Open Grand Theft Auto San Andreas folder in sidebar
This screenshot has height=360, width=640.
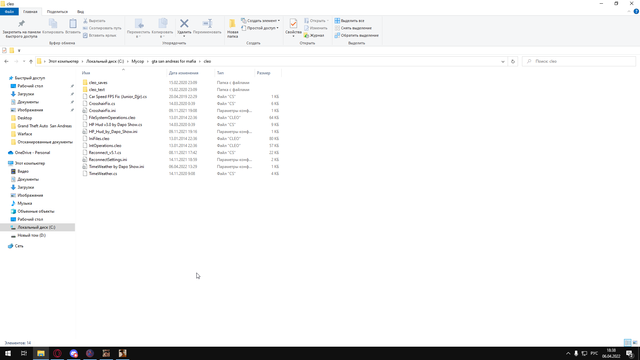pyautogui.click(x=44, y=126)
